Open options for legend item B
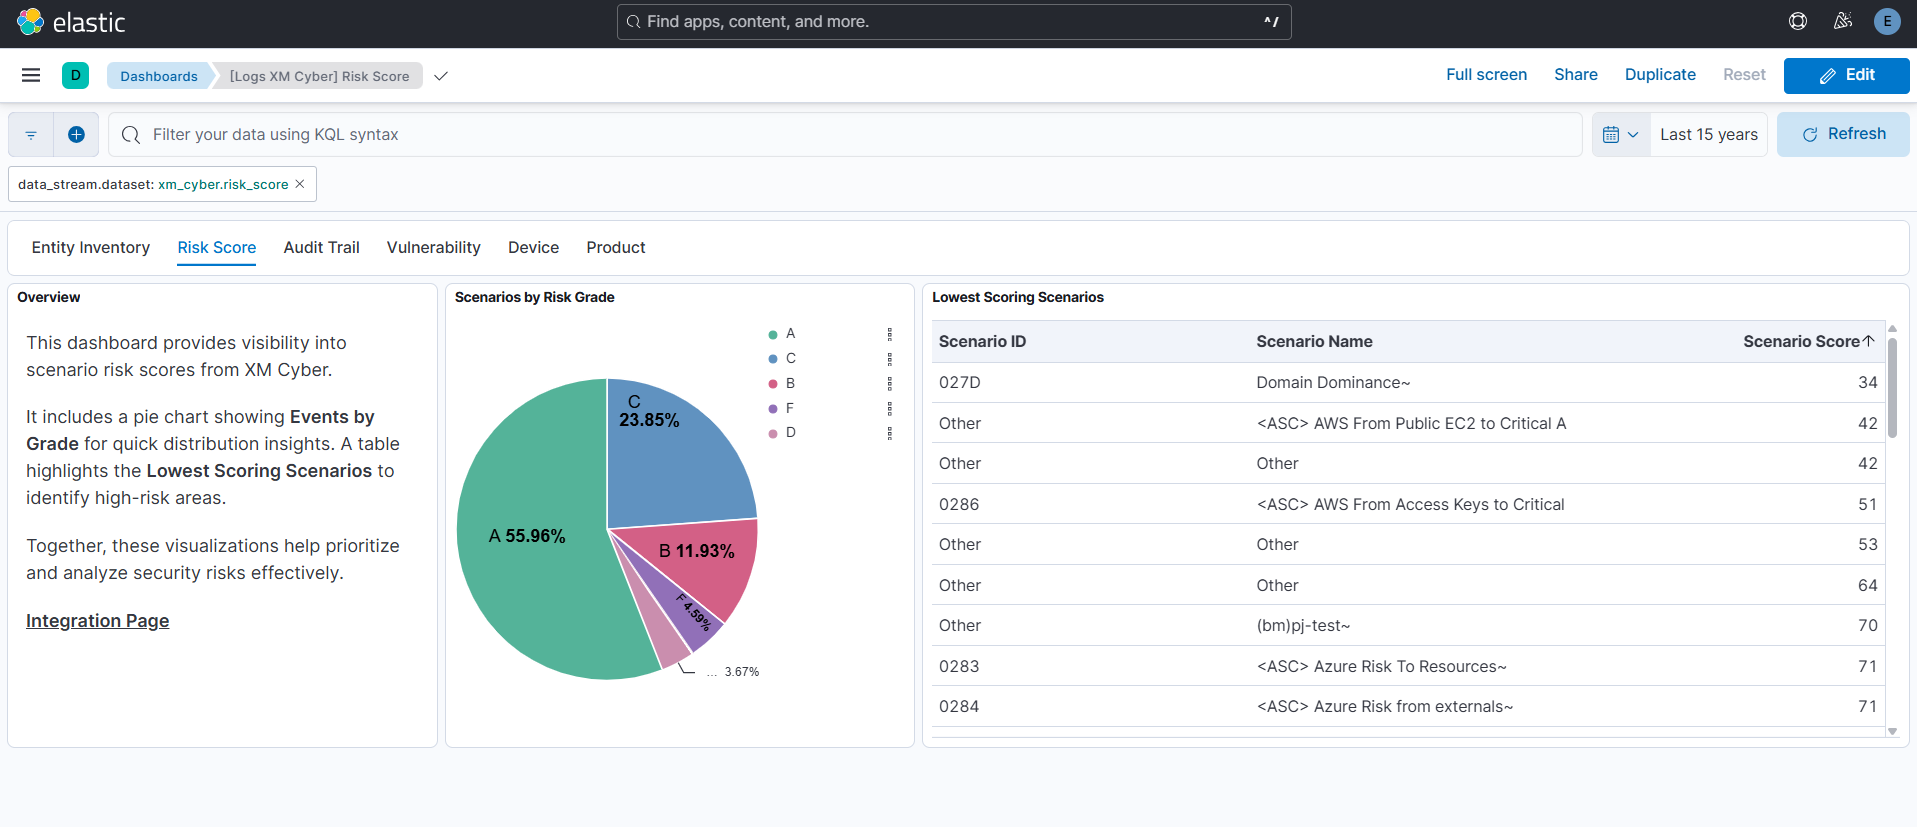Screen dimensions: 1917x827 click(890, 383)
